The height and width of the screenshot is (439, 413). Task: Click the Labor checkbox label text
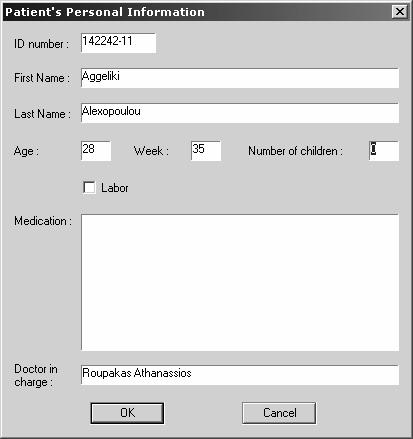pos(115,188)
